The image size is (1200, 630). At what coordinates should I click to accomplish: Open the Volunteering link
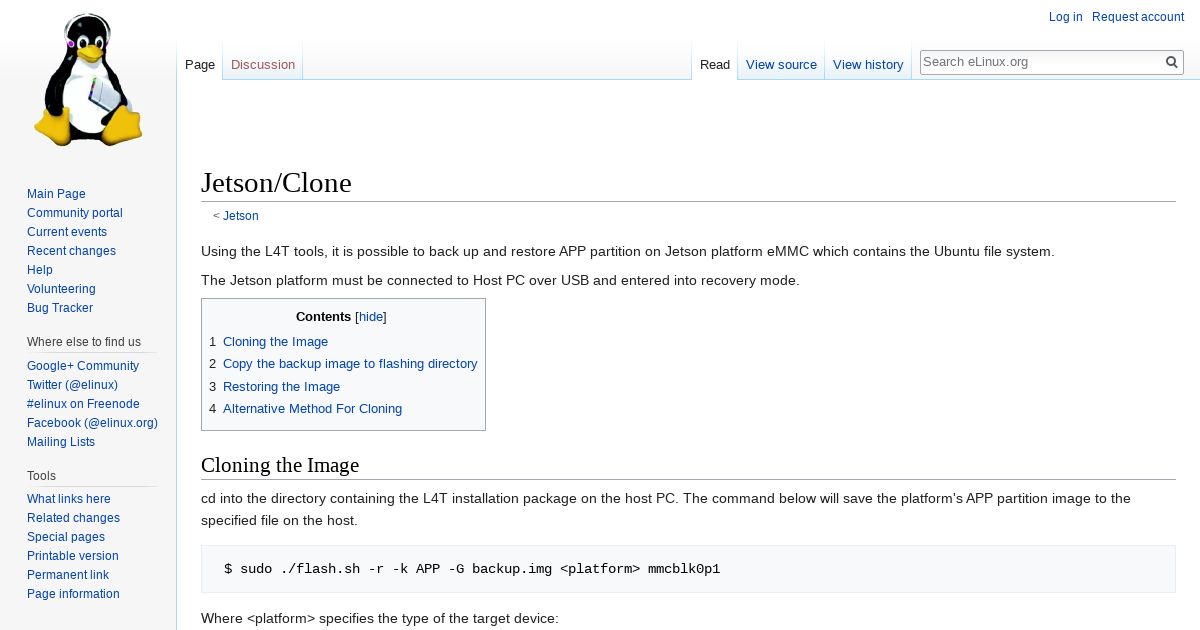point(61,289)
